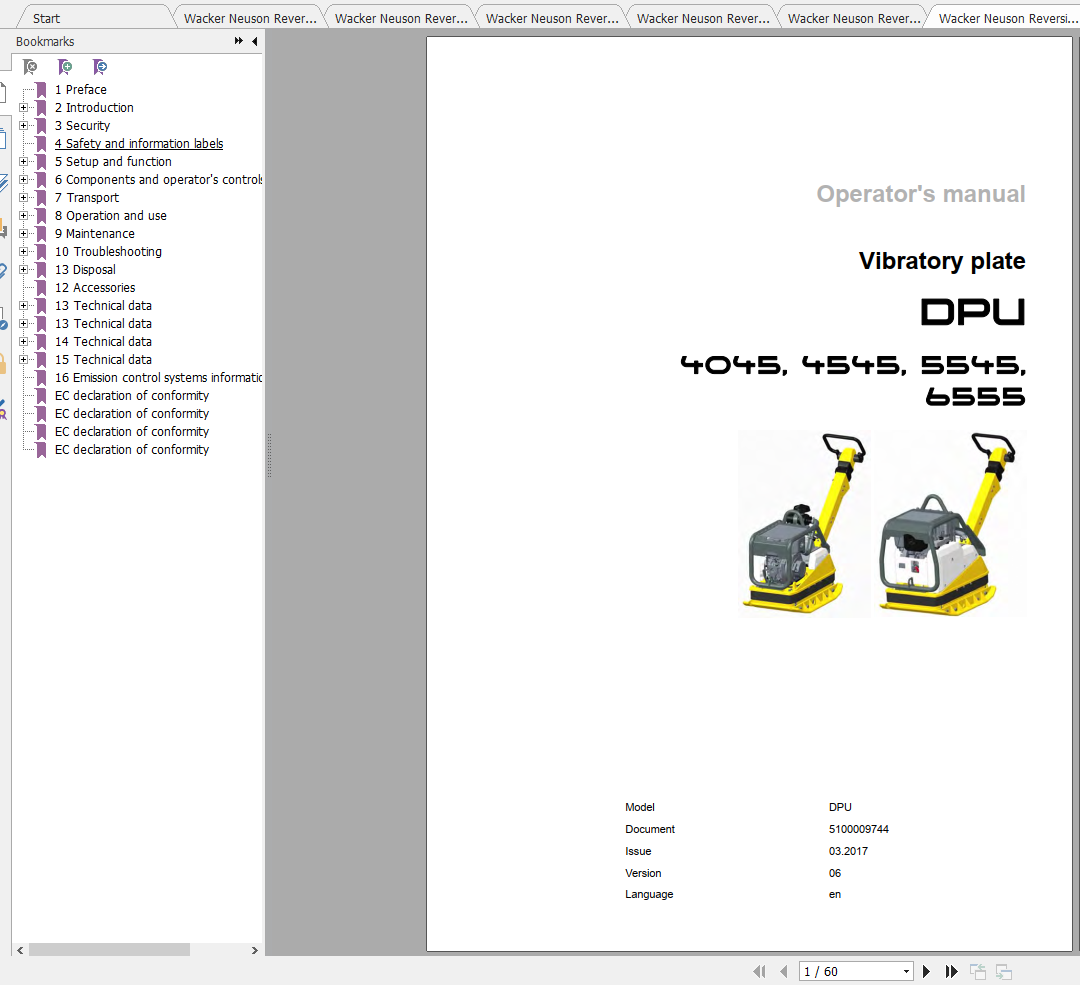Click the previous view icon
Image resolution: width=1080 pixels, height=985 pixels.
978,971
